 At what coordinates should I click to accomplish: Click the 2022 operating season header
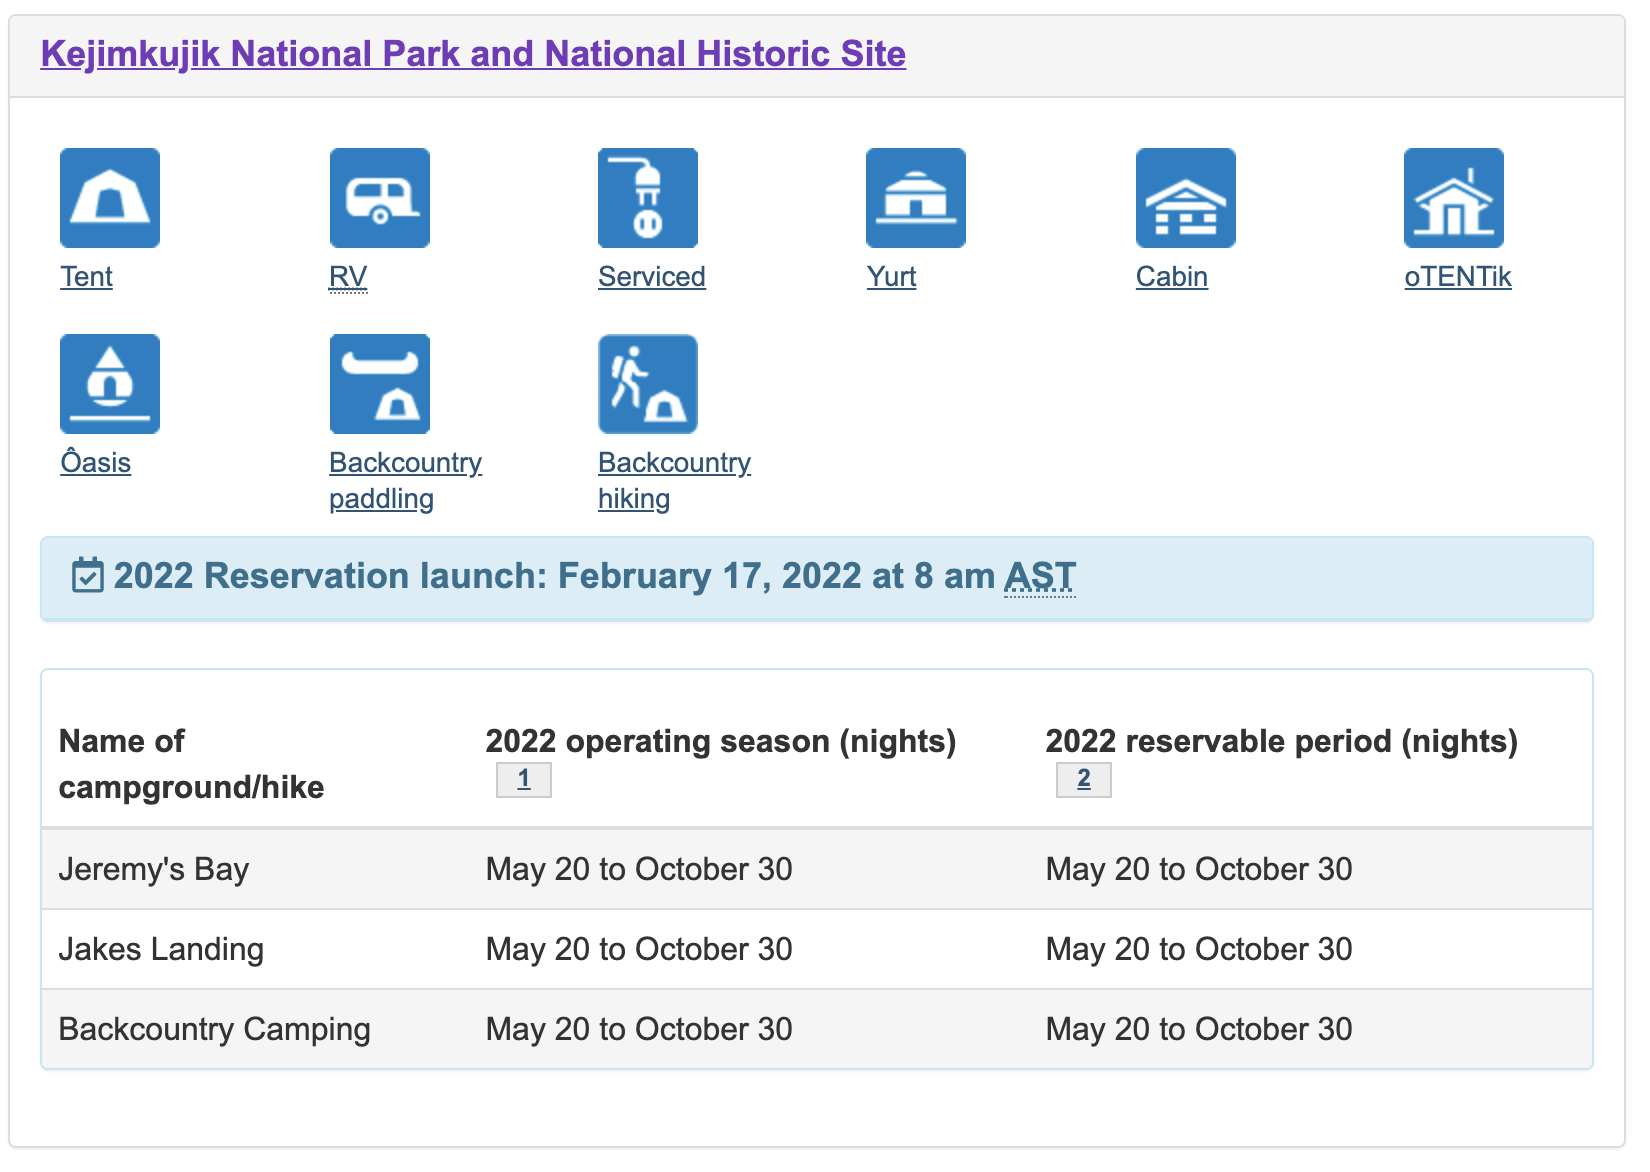(721, 741)
